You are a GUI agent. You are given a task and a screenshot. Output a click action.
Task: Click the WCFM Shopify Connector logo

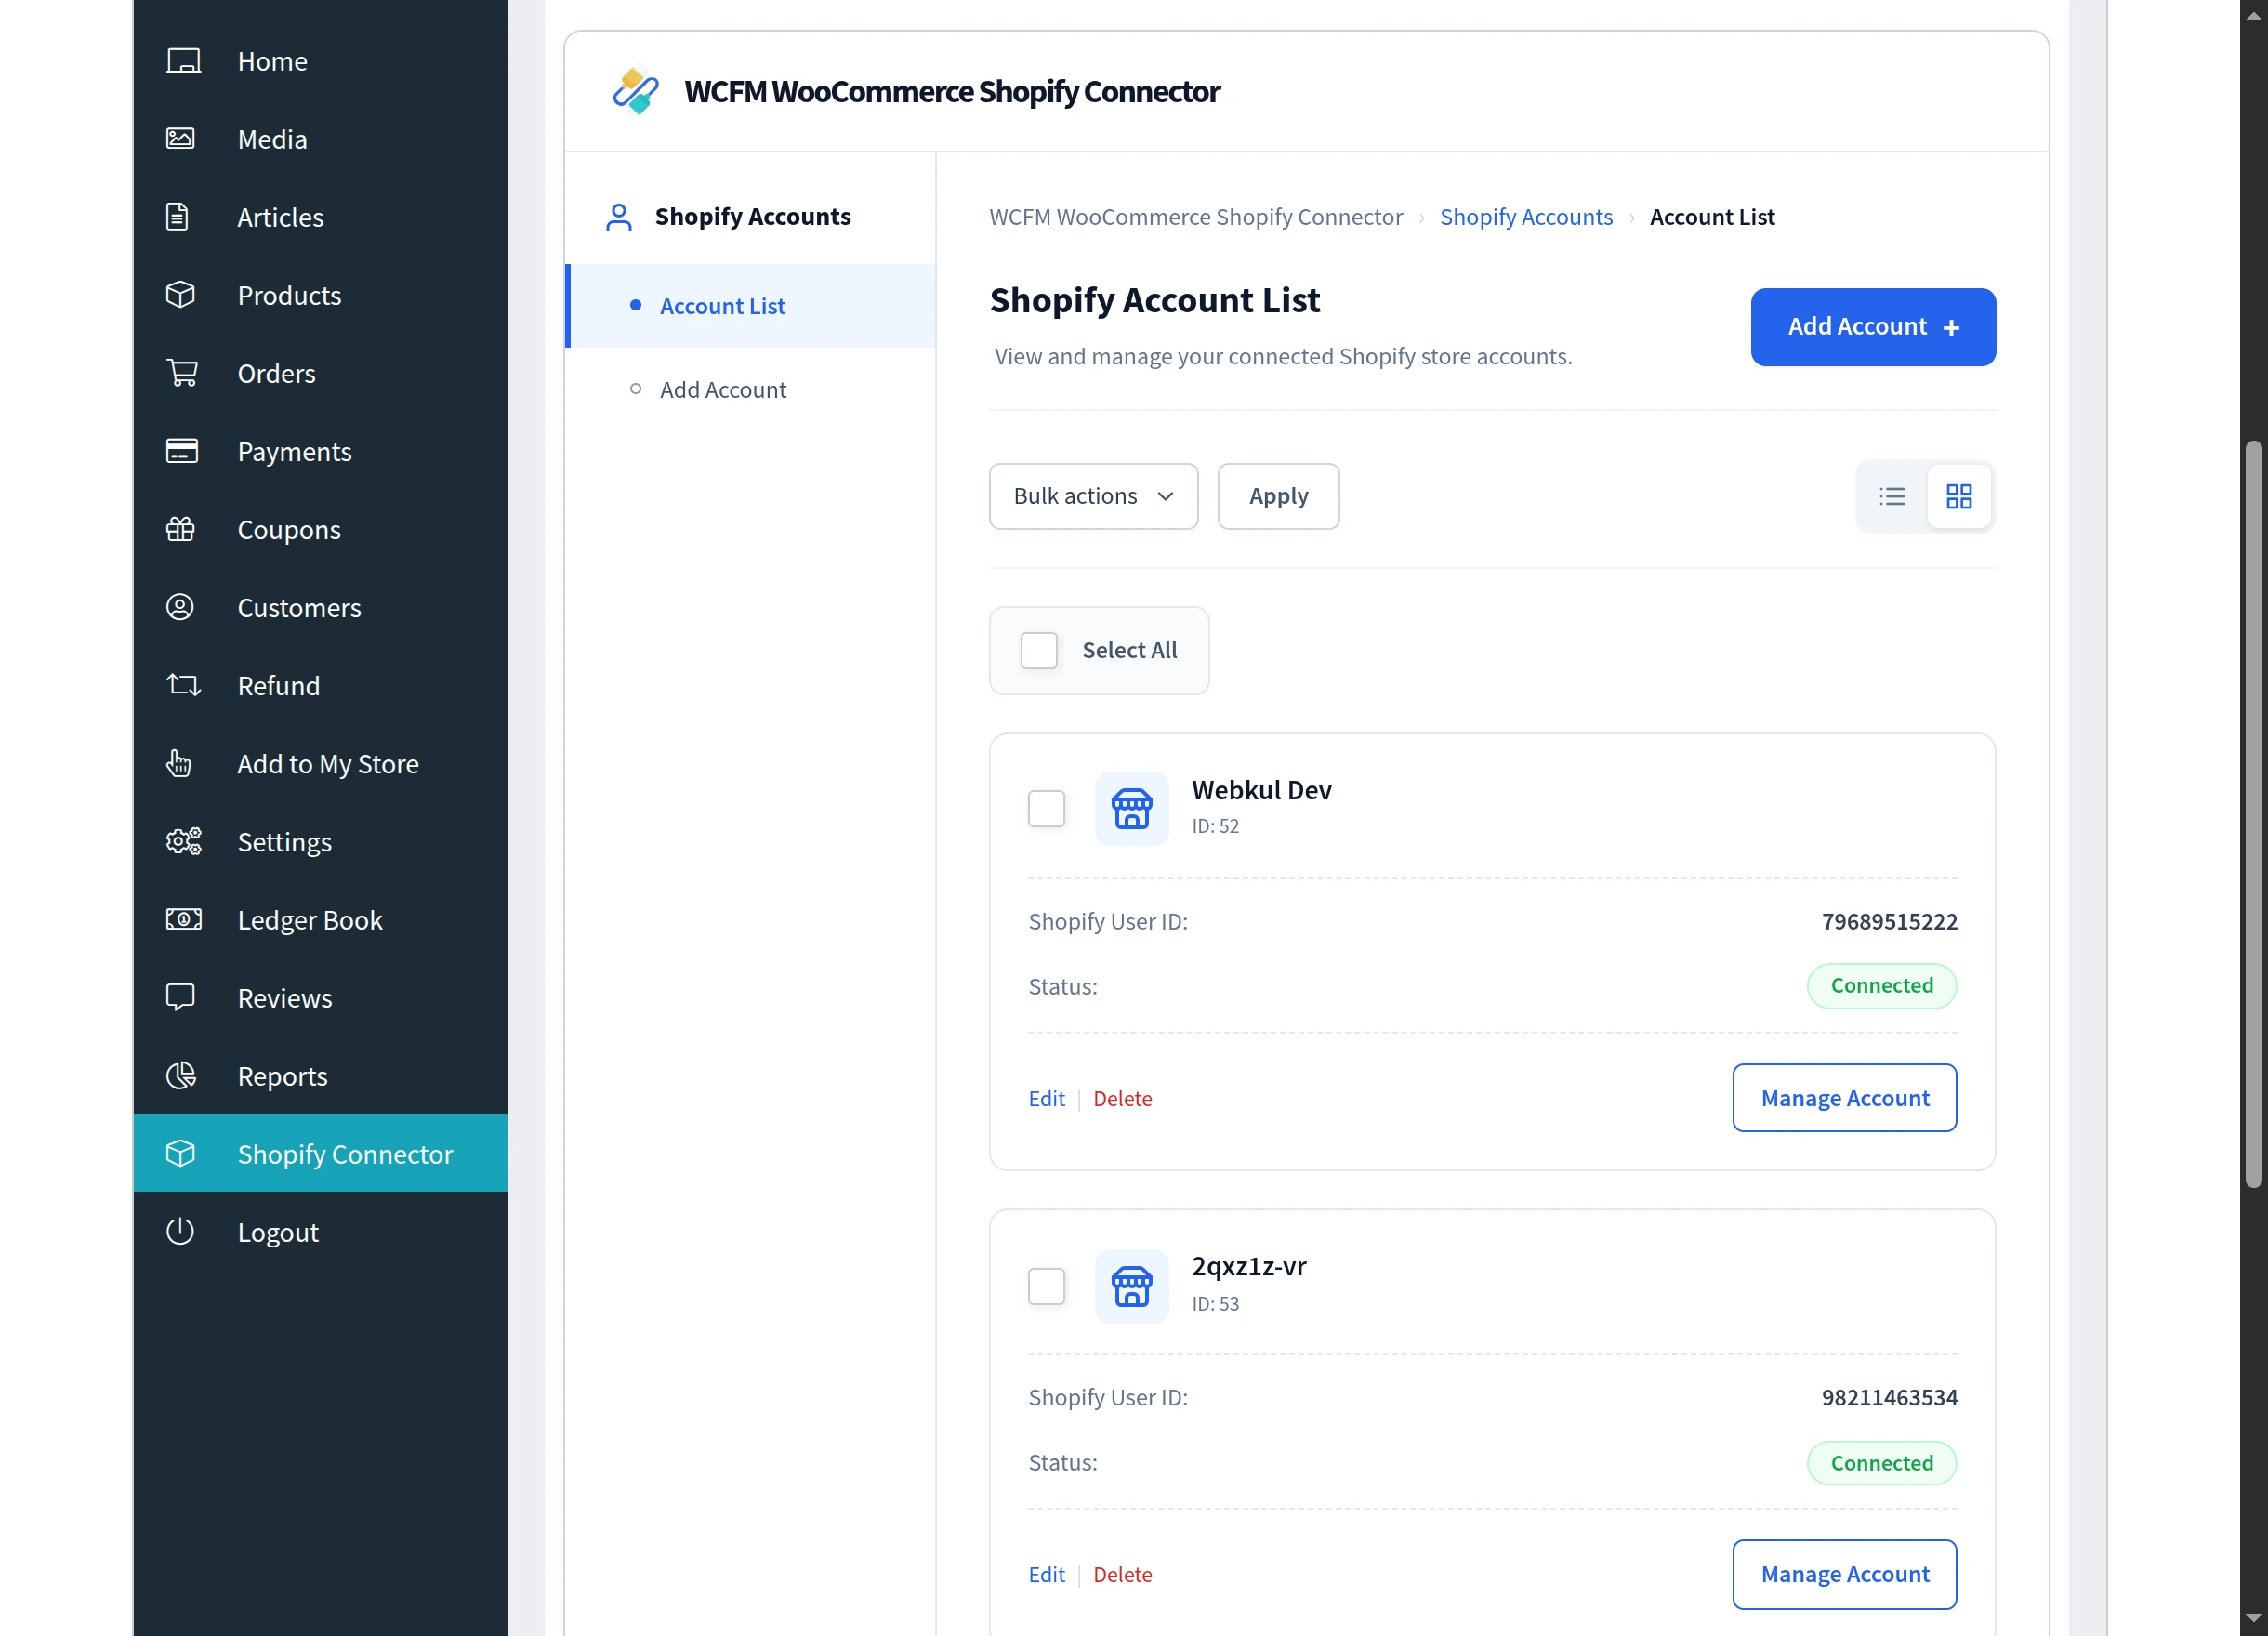coord(636,91)
